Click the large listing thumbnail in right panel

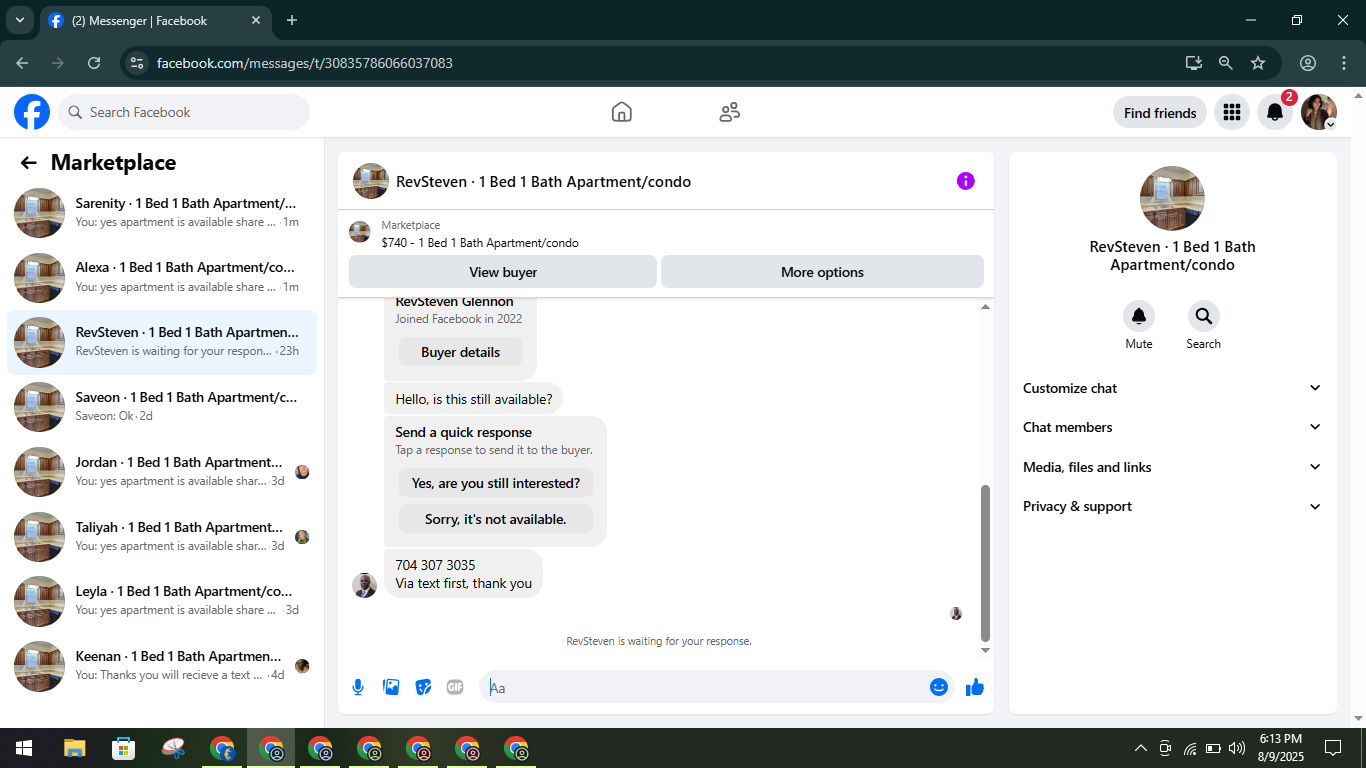pos(1172,198)
